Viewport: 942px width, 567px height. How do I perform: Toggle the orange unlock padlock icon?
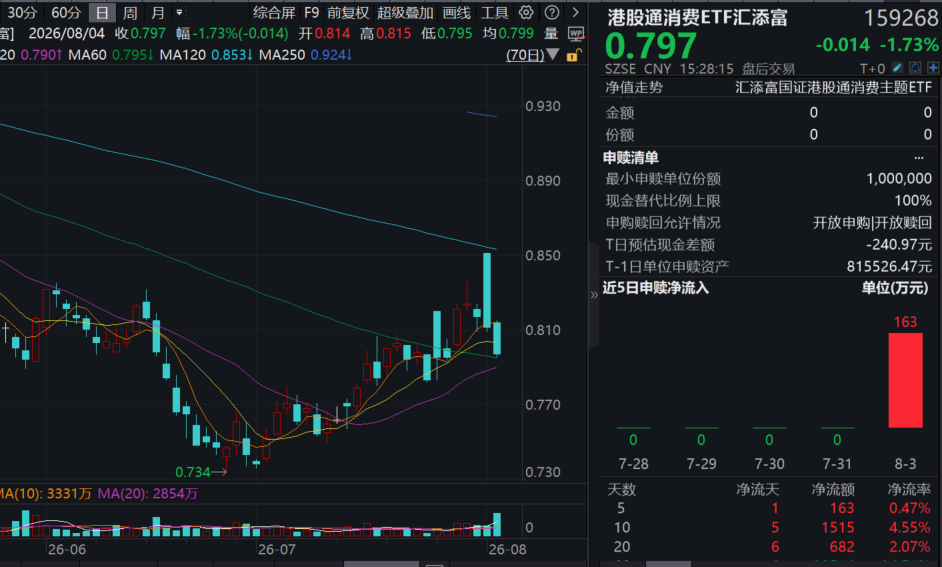tap(573, 55)
